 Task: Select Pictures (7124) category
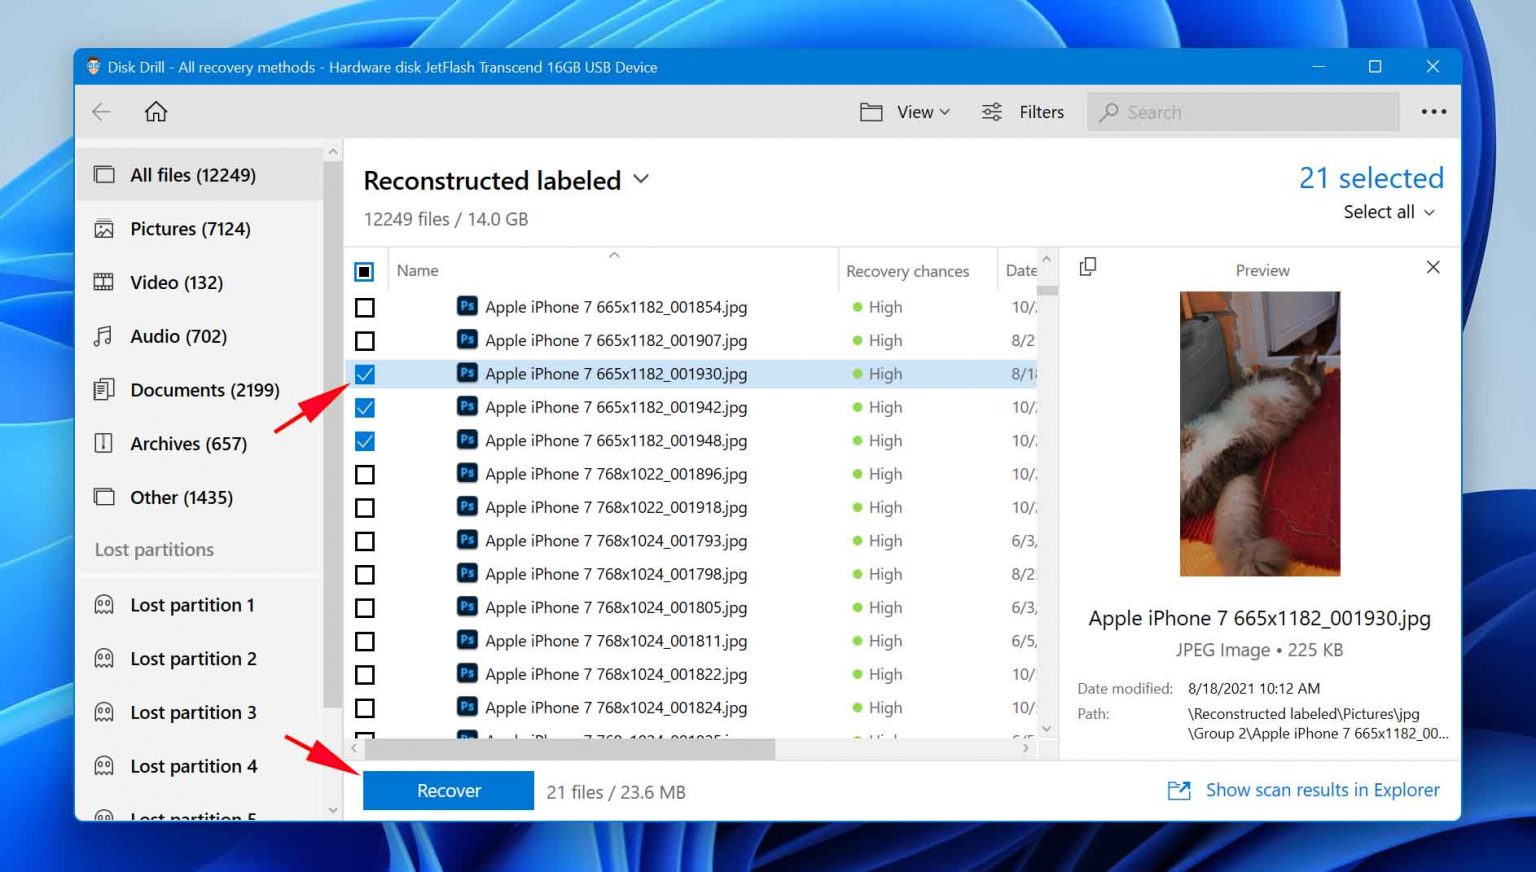pyautogui.click(x=190, y=229)
